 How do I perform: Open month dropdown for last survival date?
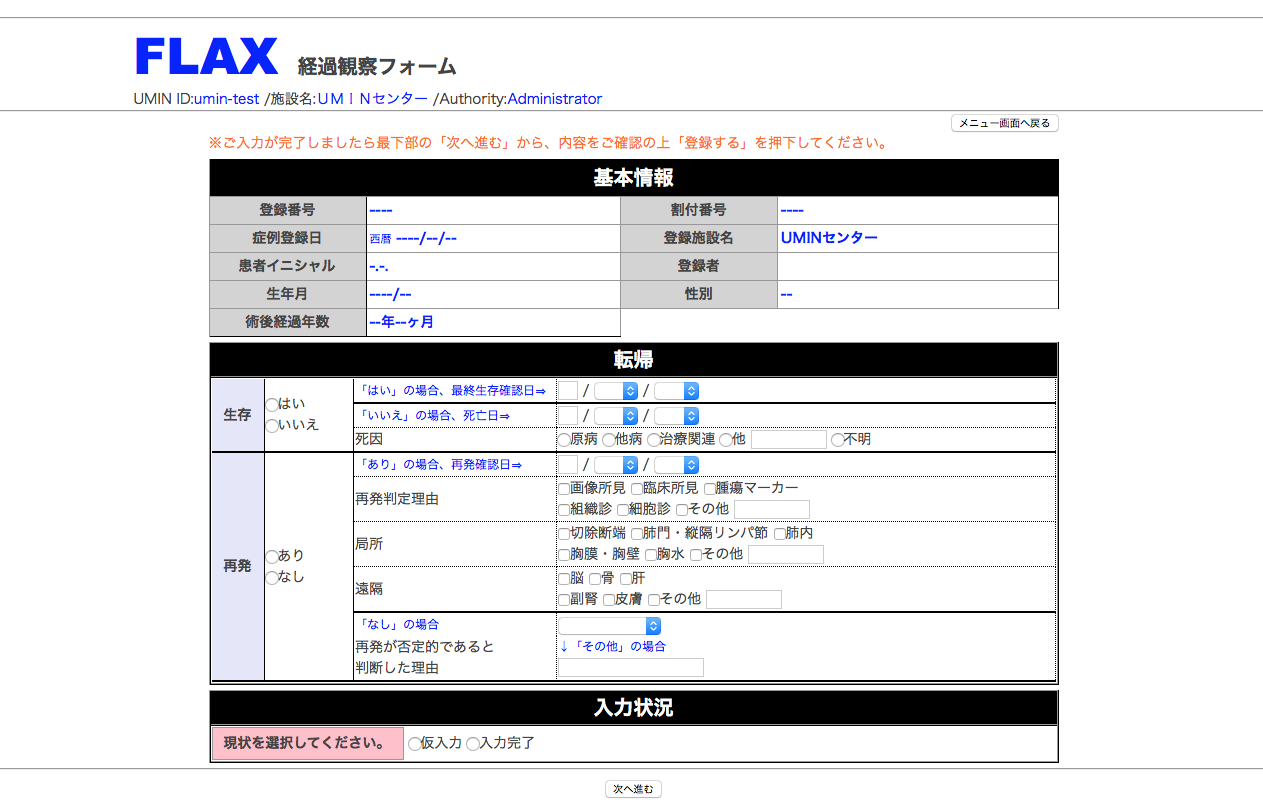point(616,391)
